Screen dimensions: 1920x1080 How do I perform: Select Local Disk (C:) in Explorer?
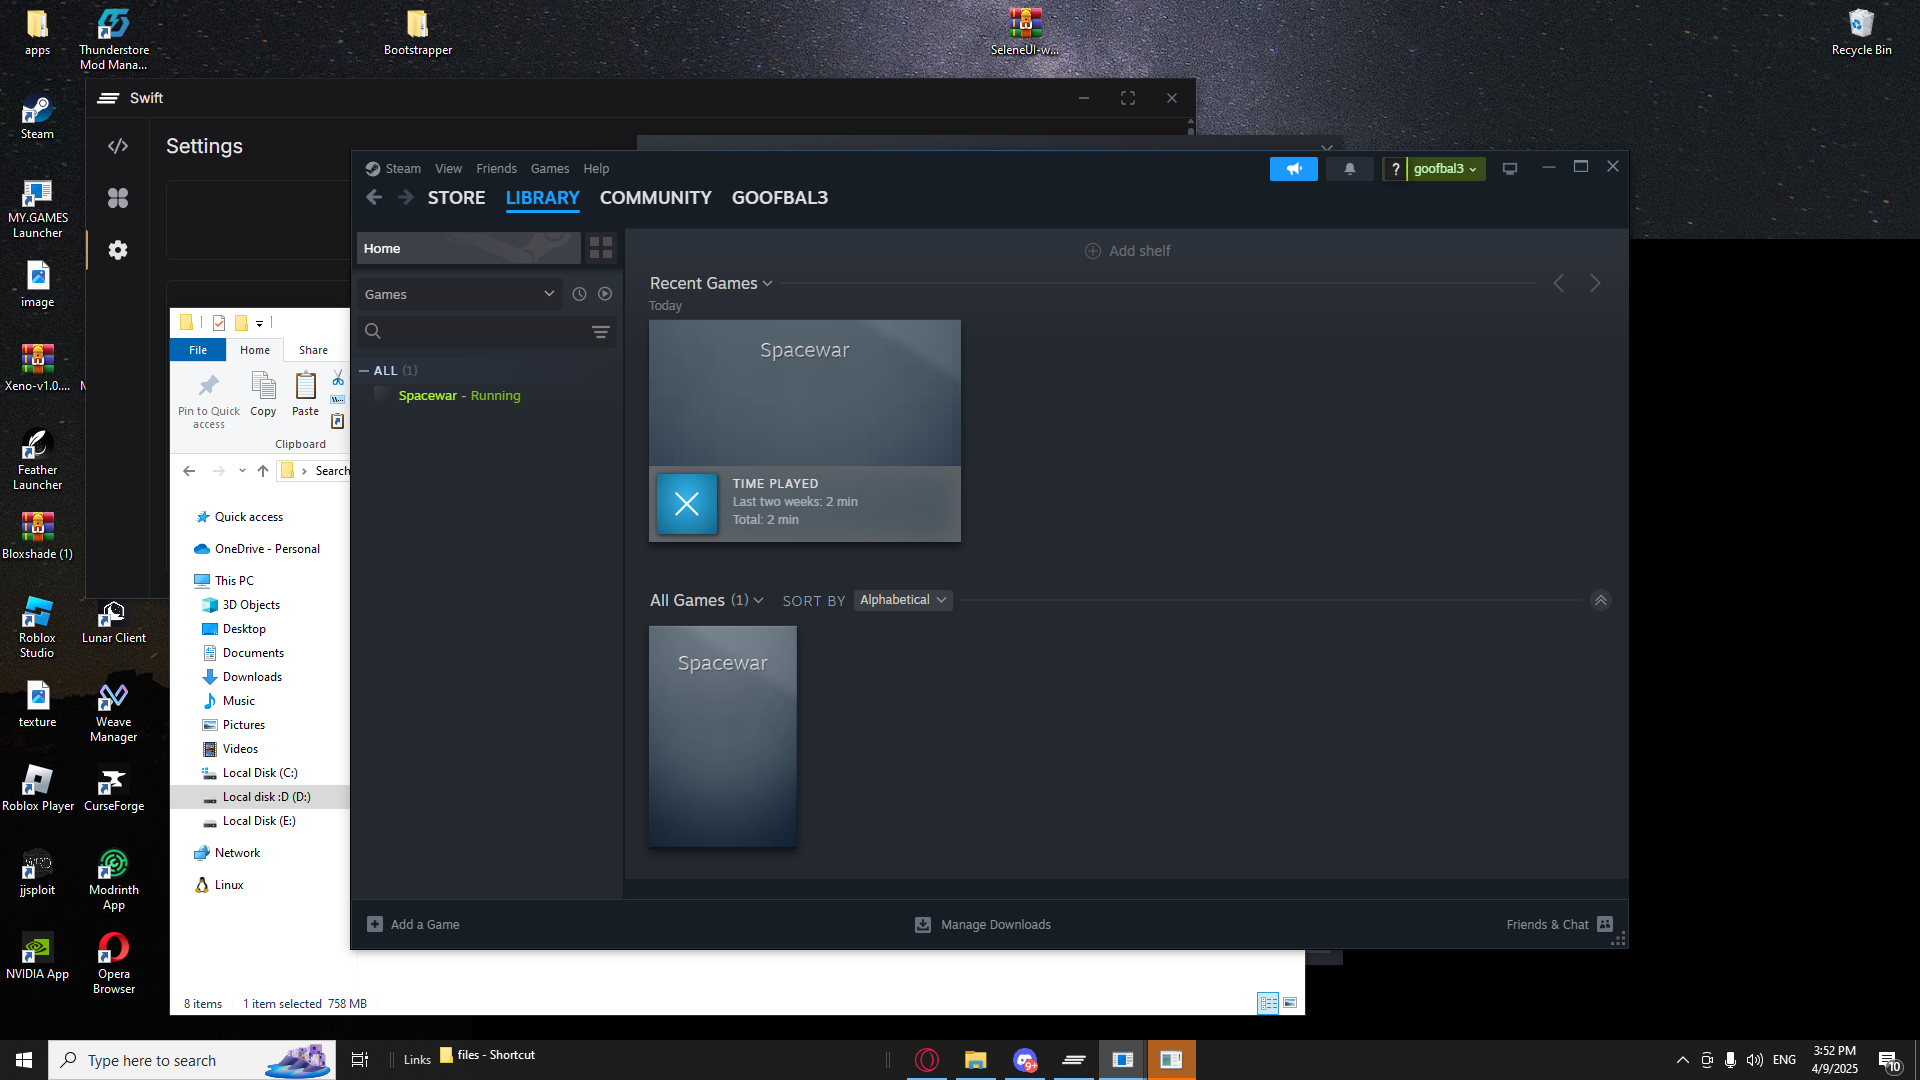(x=260, y=773)
